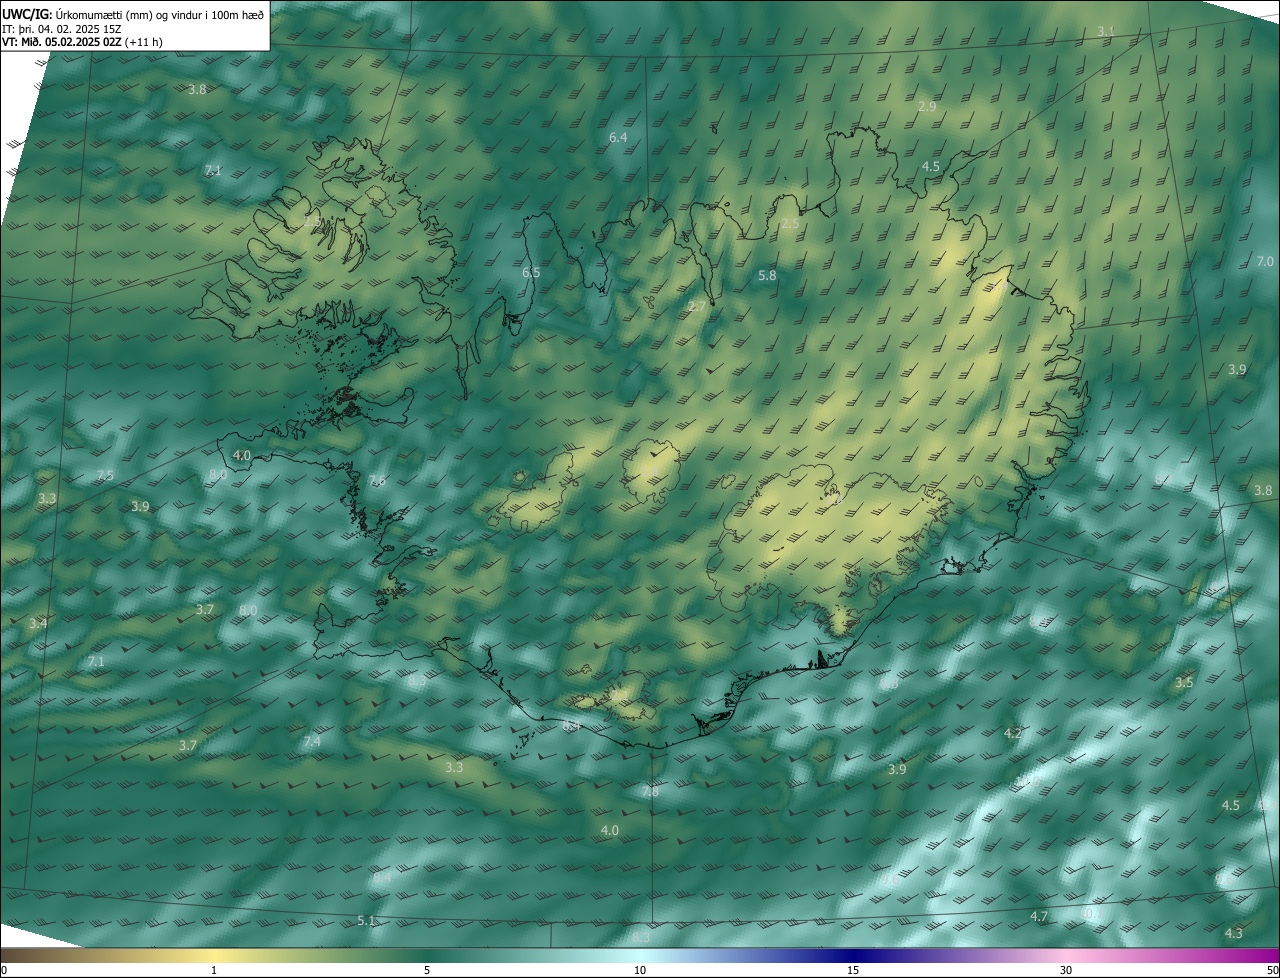Click the 4.3 value label on the map
The width and height of the screenshot is (1280, 978).
[x=1234, y=933]
